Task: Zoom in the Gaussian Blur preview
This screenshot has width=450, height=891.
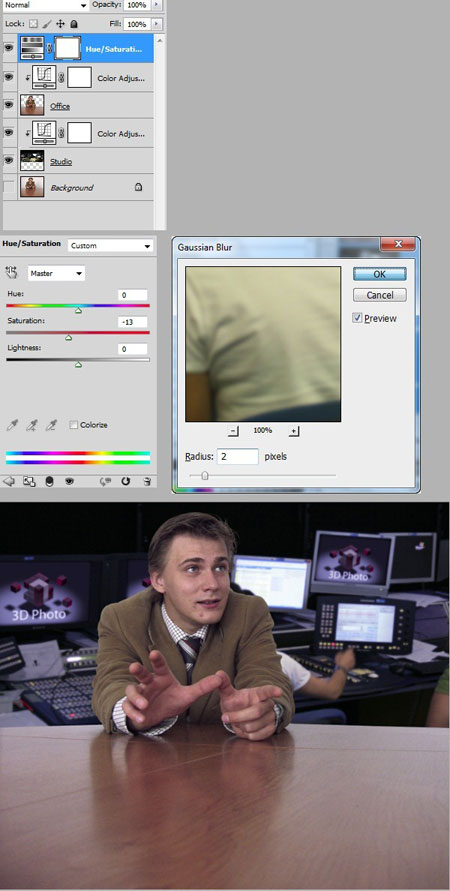Action: click(x=294, y=431)
